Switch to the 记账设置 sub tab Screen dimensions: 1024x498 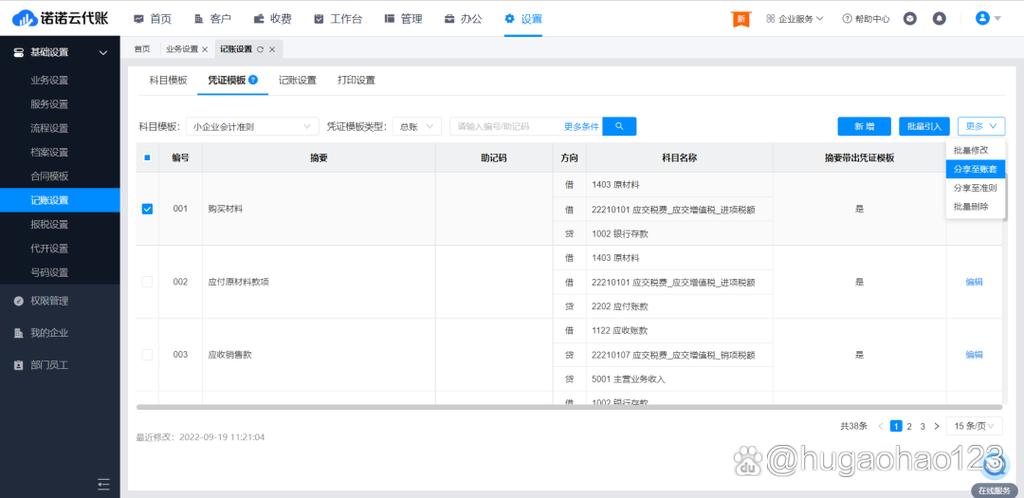pos(297,80)
